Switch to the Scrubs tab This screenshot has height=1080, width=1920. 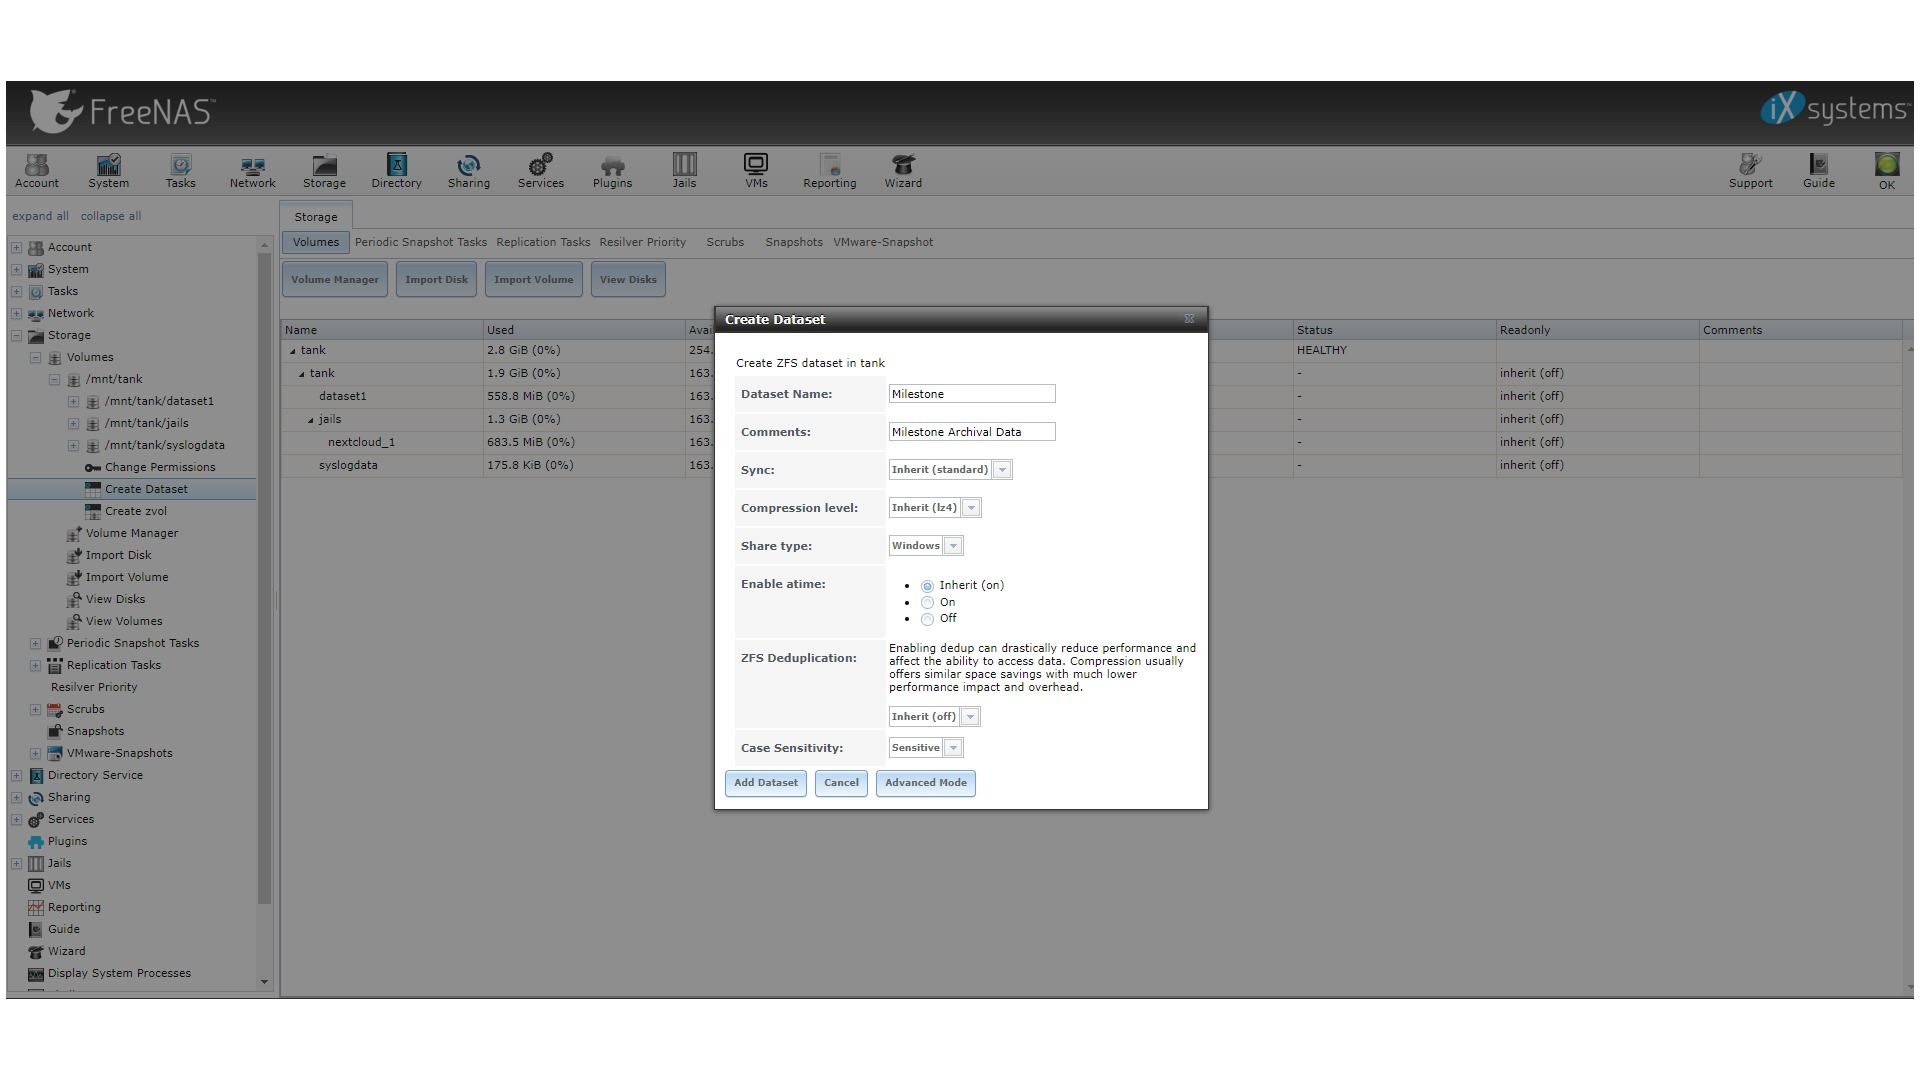[725, 242]
